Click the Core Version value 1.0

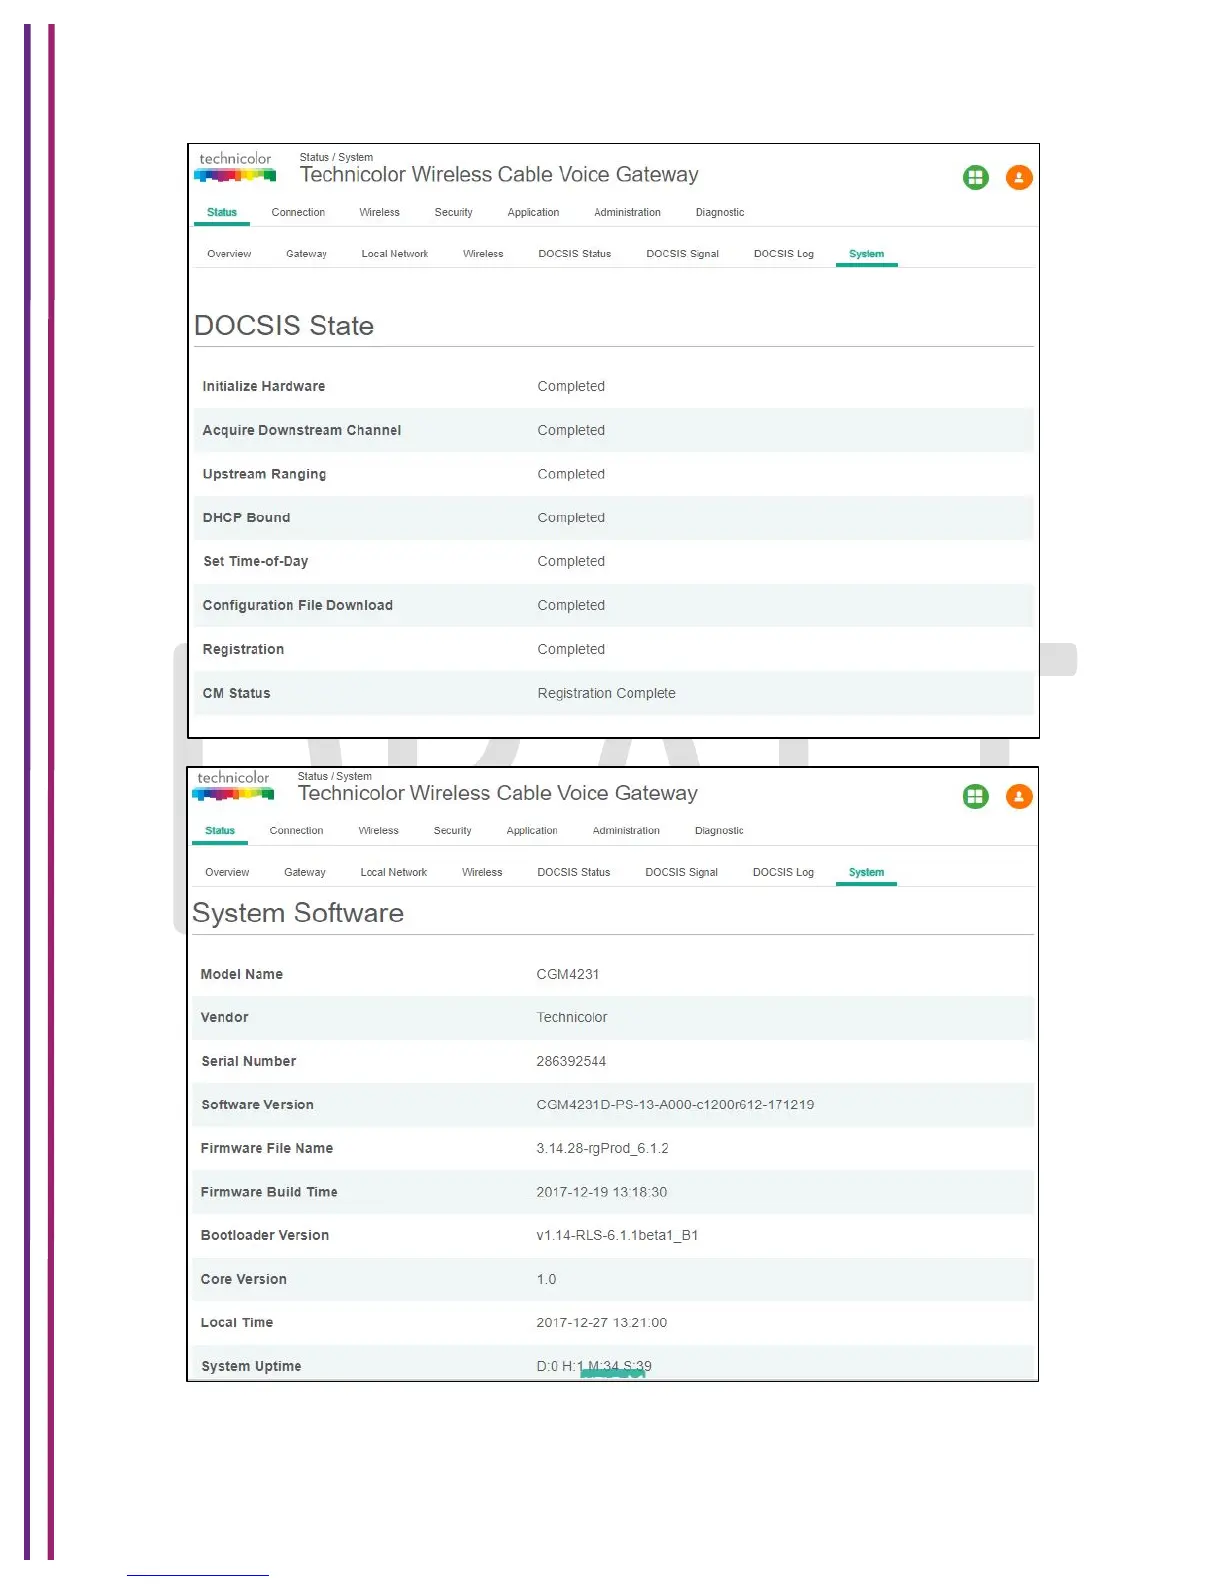[546, 1280]
